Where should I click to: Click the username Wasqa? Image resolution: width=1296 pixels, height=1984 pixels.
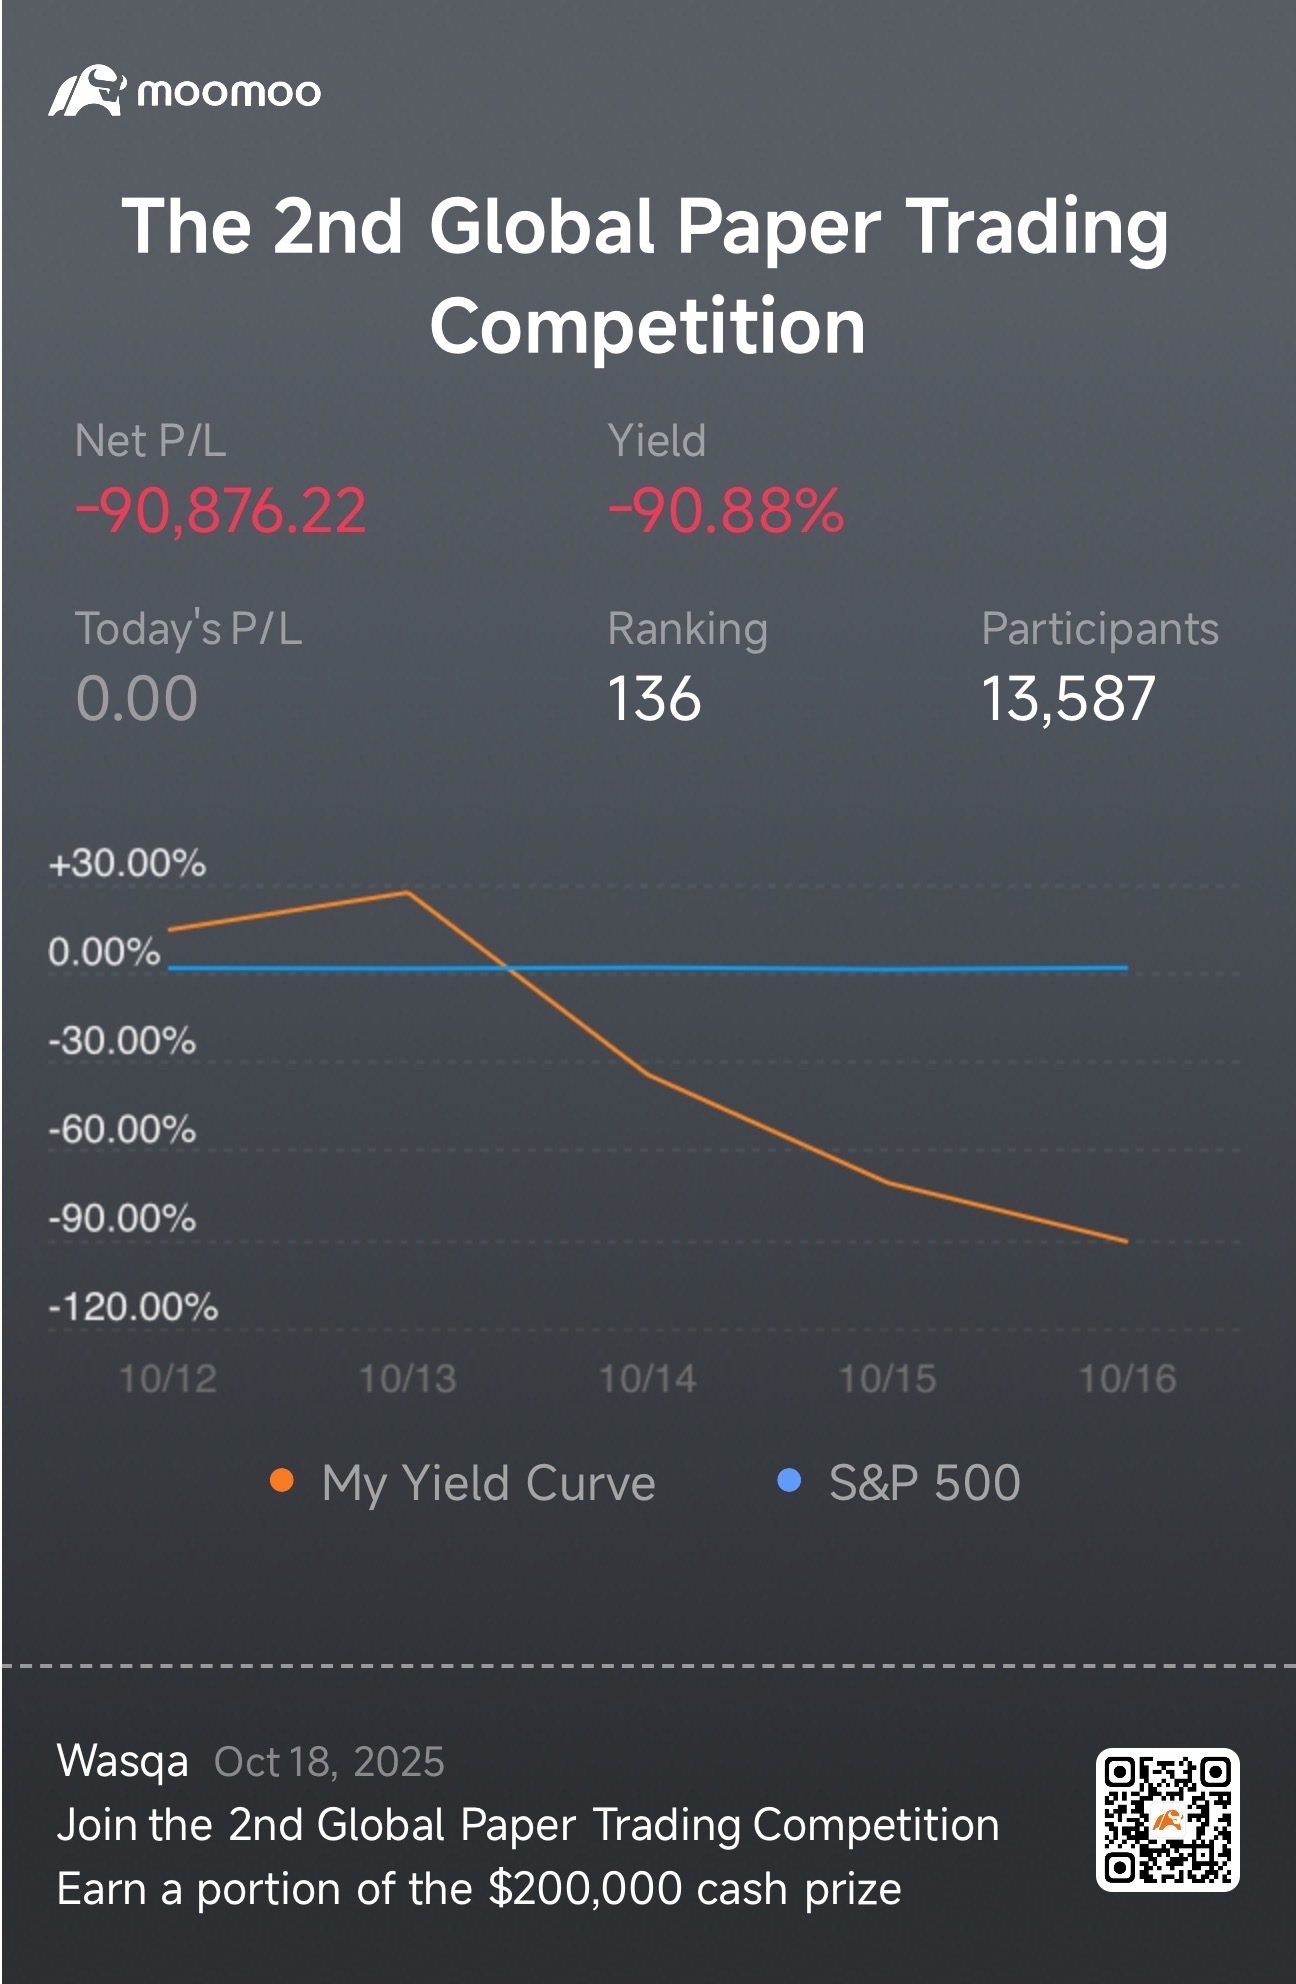click(123, 1762)
